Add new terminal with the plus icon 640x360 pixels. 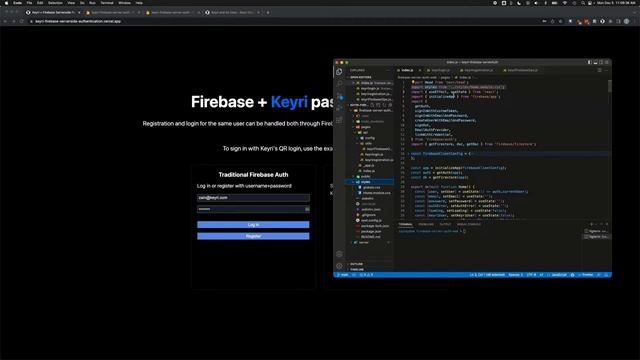point(591,224)
